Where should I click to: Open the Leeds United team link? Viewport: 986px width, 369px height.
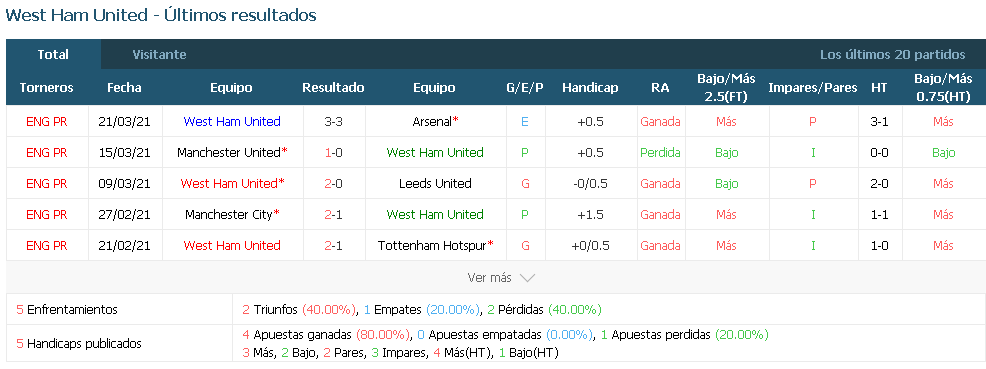tap(435, 184)
